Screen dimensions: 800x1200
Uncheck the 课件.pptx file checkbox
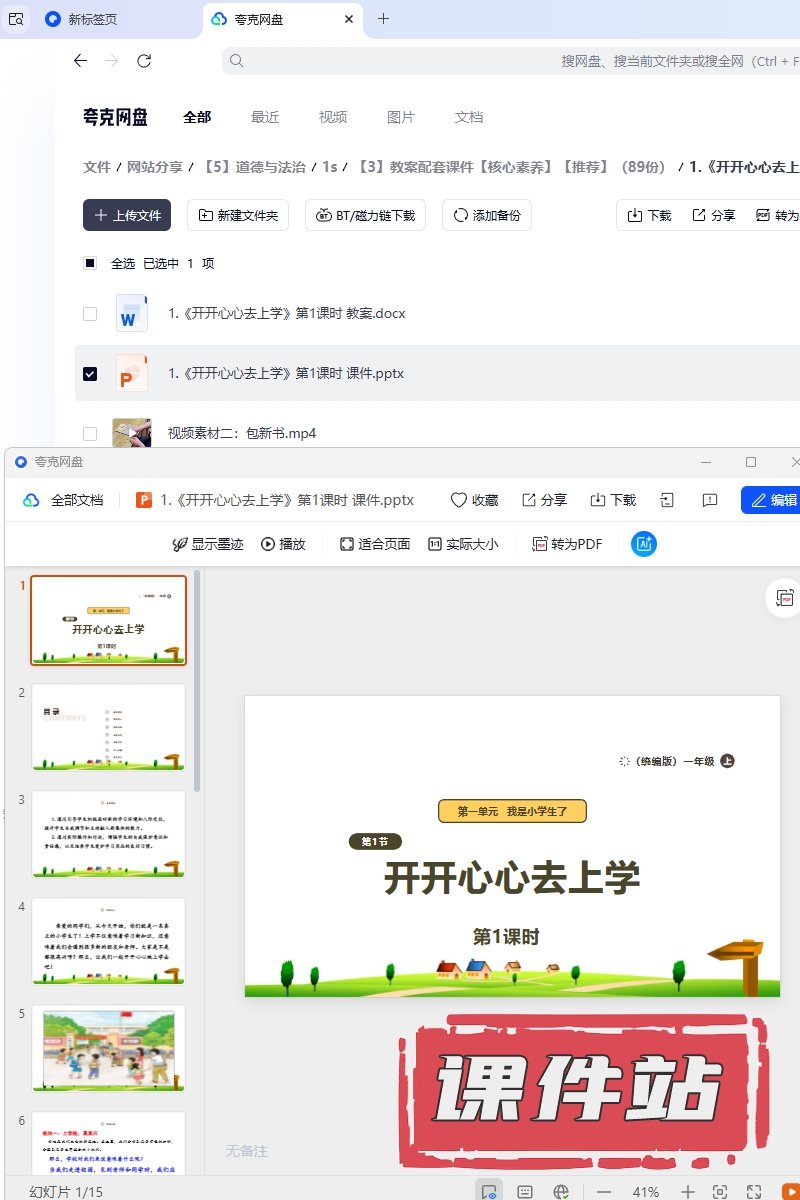pyautogui.click(x=90, y=374)
